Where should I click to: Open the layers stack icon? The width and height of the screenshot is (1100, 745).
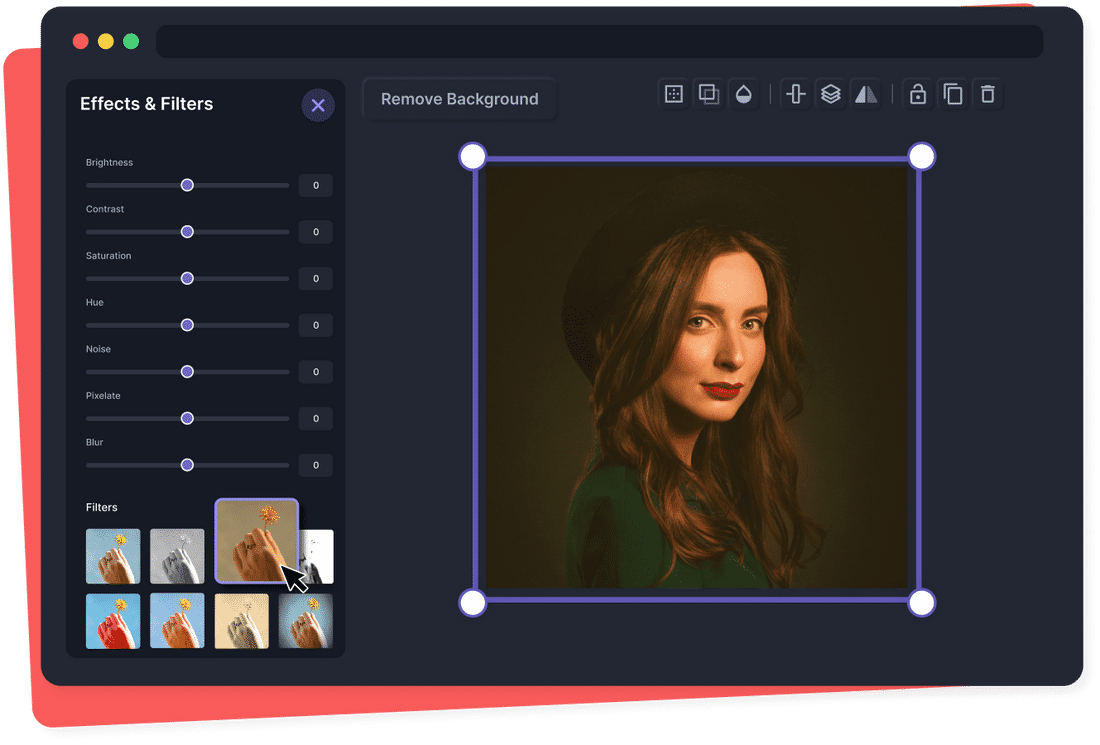tap(831, 94)
